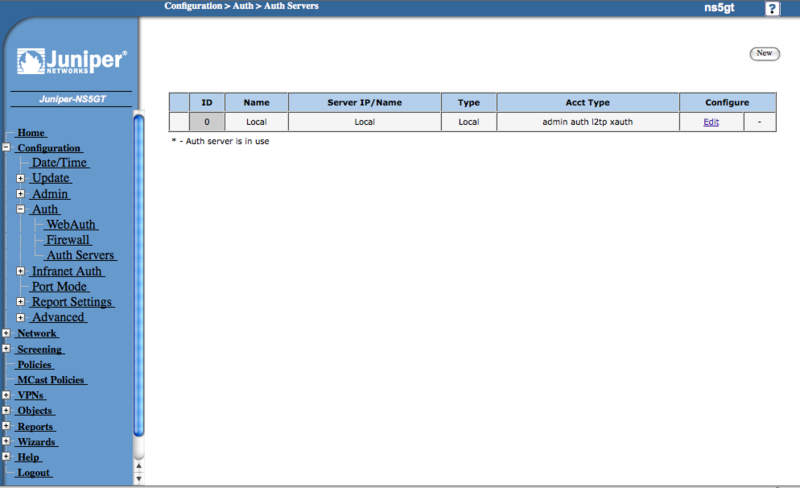Click the Name column header
Image resolution: width=800 pixels, height=488 pixels.
[x=256, y=103]
